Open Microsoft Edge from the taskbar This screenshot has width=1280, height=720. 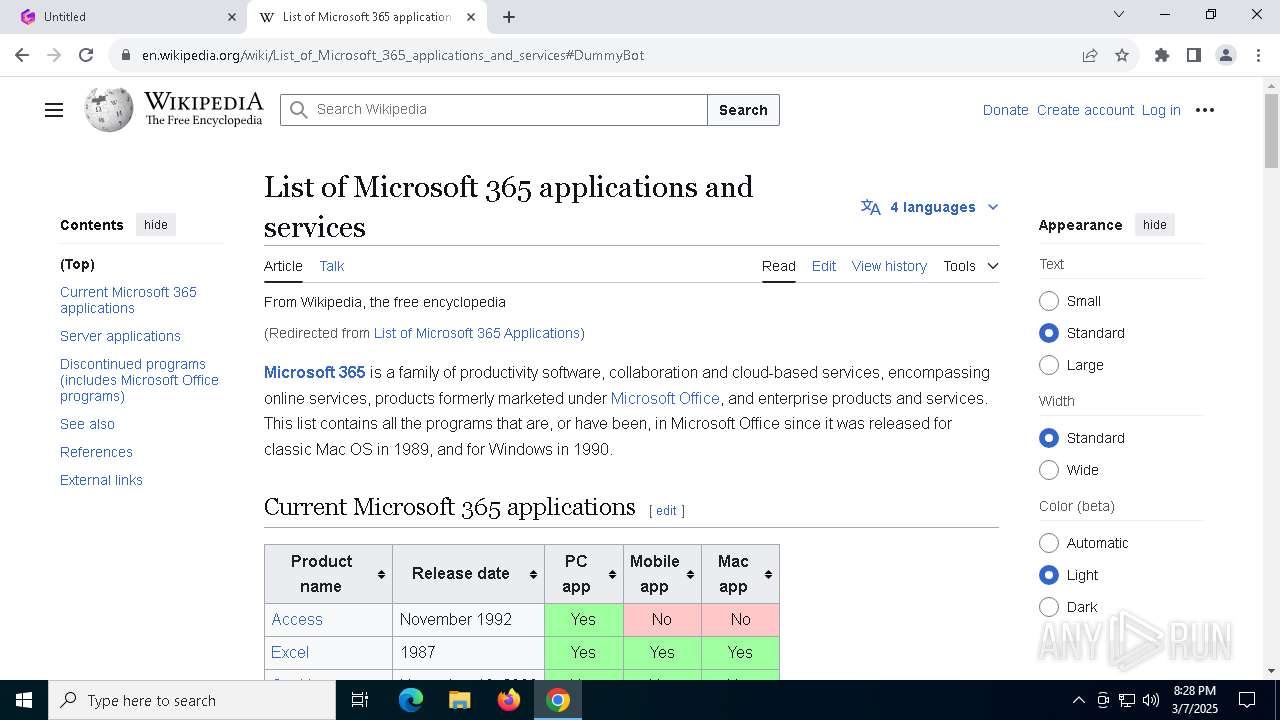click(411, 700)
